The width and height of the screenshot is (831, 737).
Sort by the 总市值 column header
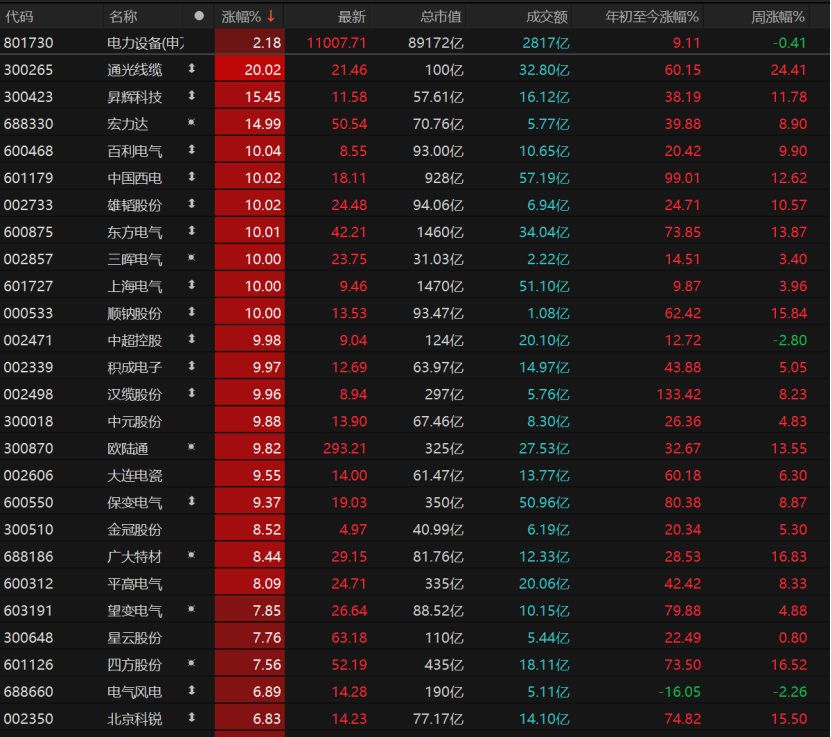(x=441, y=17)
